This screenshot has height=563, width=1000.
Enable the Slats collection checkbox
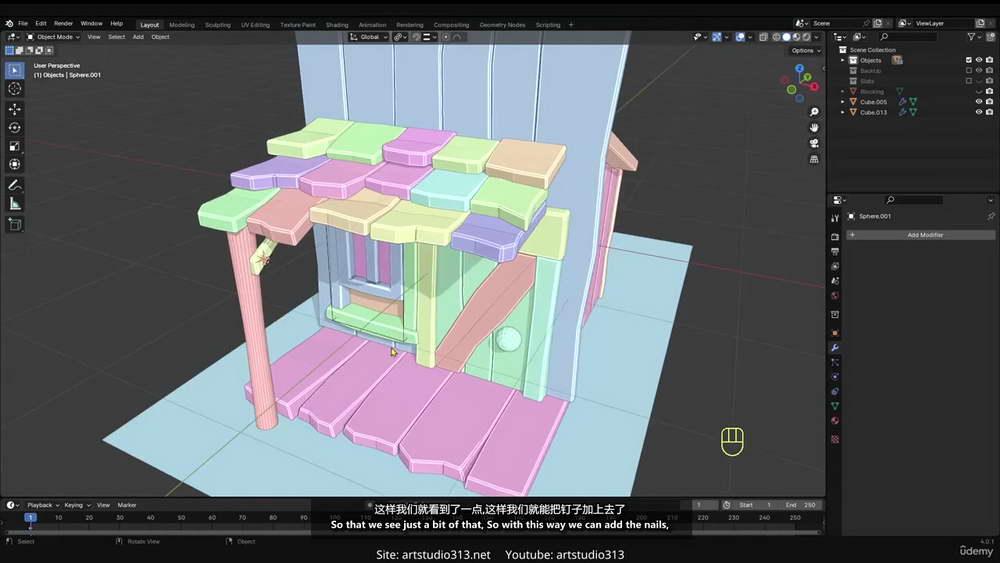tap(969, 81)
